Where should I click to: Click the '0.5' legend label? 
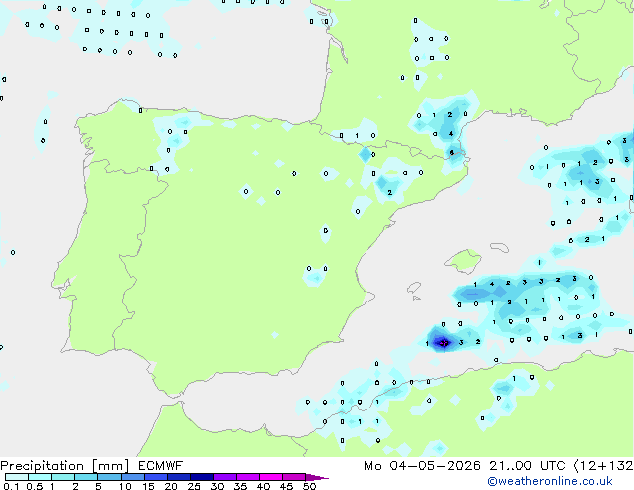coord(34,486)
